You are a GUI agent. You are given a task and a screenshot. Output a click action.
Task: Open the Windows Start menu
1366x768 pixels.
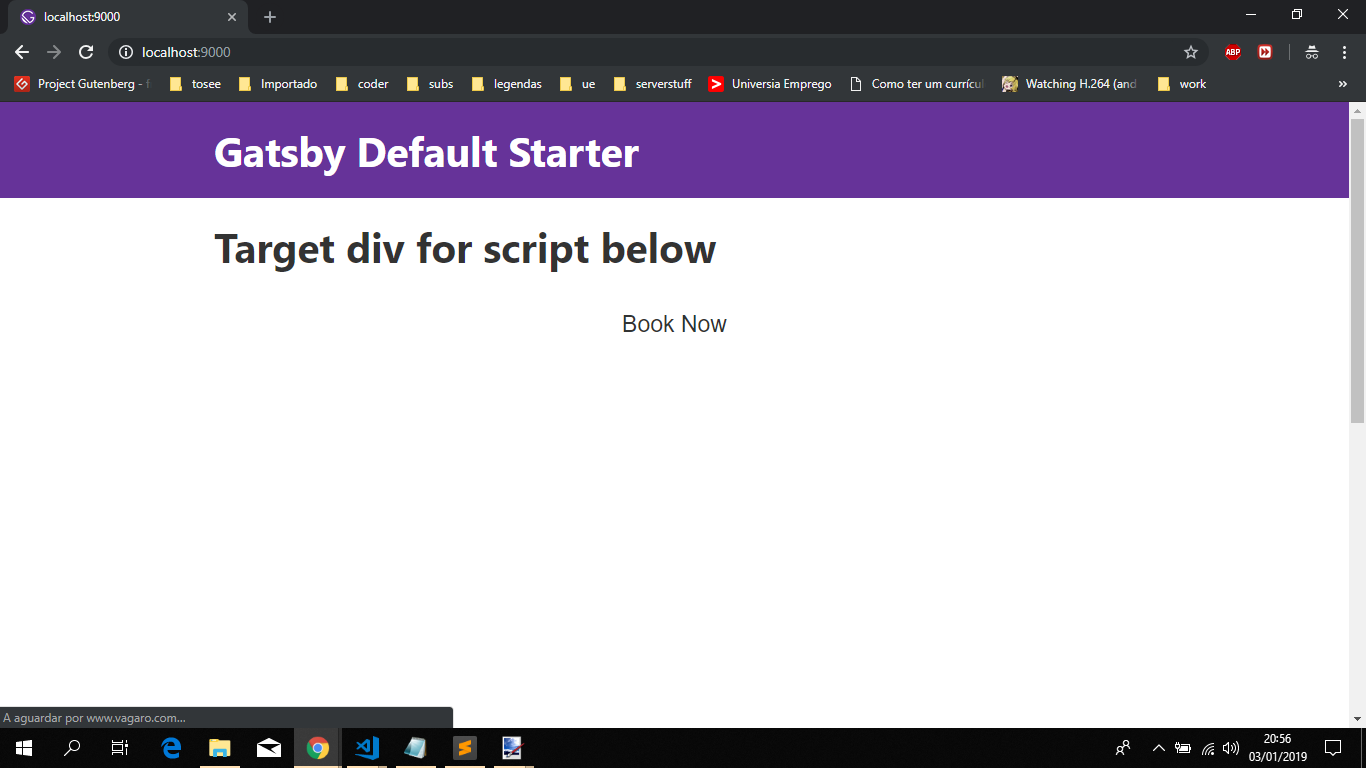(24, 748)
